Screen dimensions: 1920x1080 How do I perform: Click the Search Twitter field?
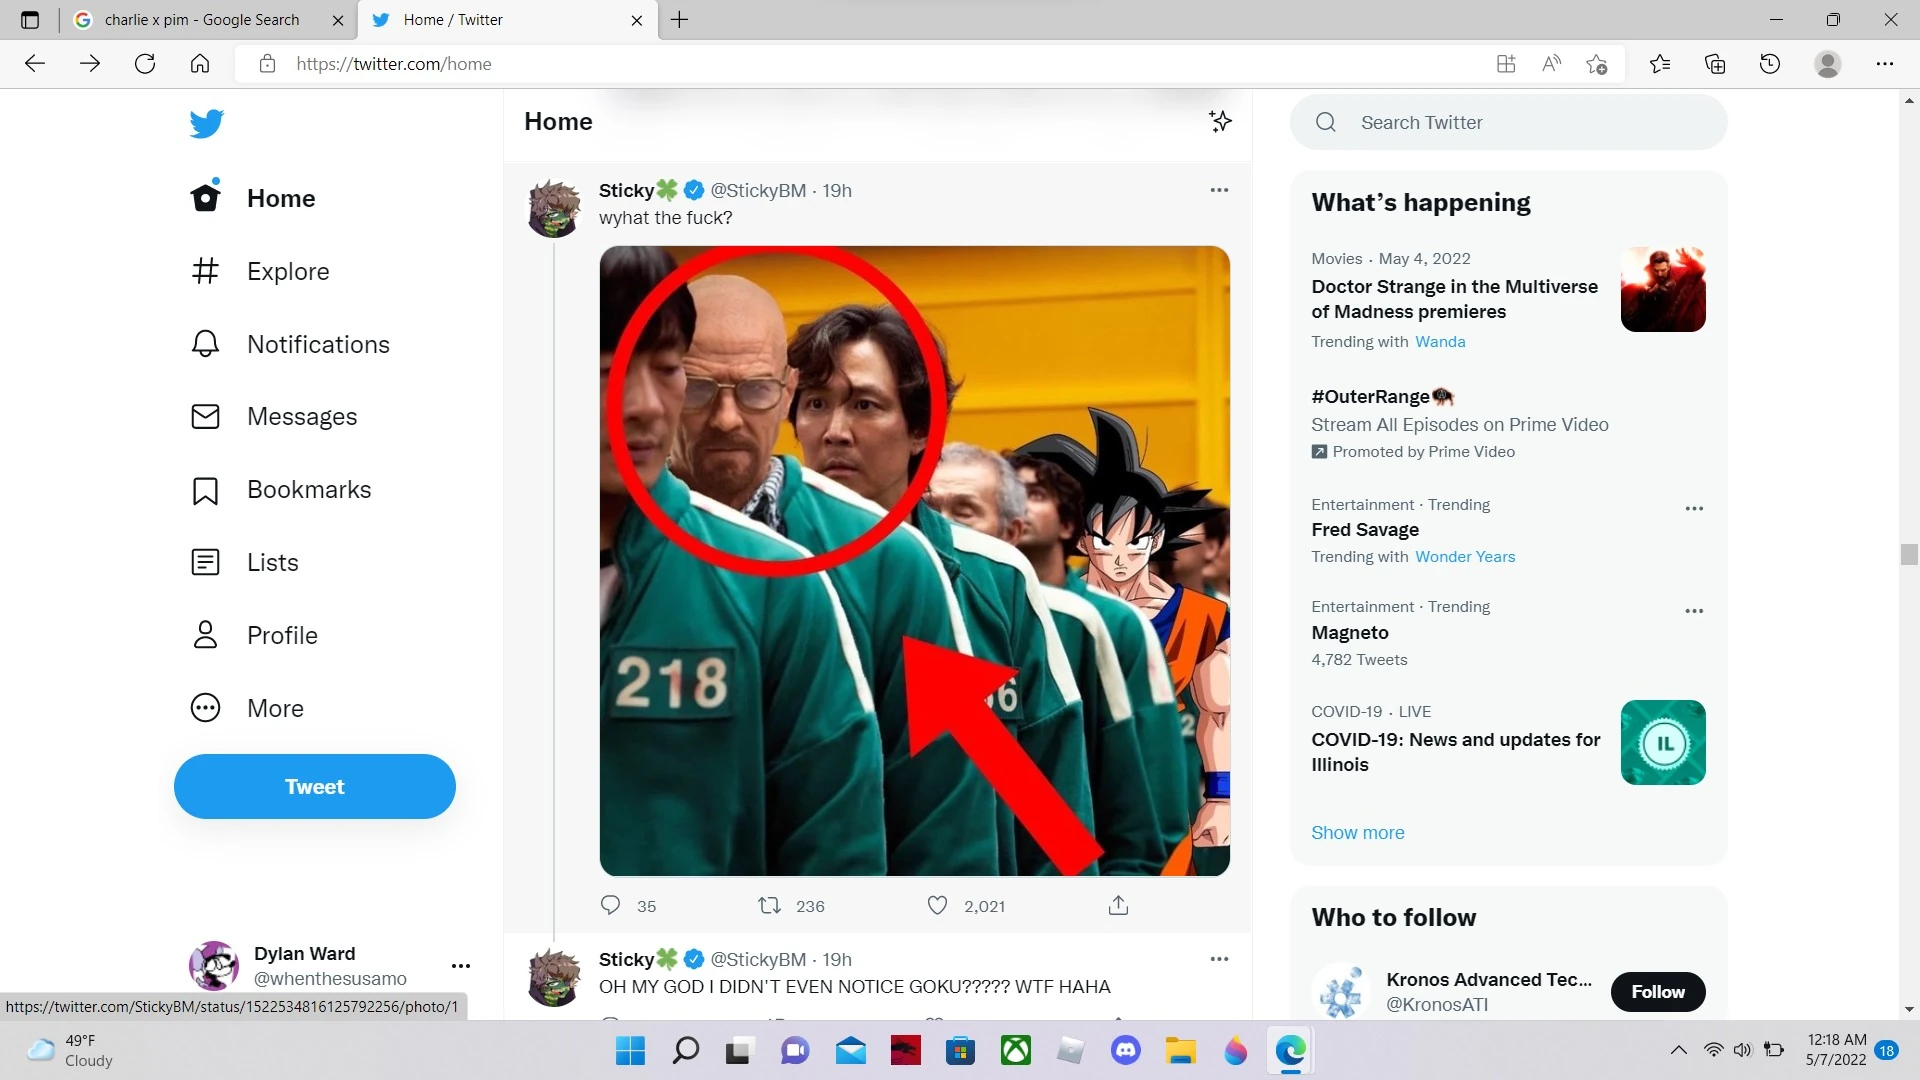click(1507, 122)
